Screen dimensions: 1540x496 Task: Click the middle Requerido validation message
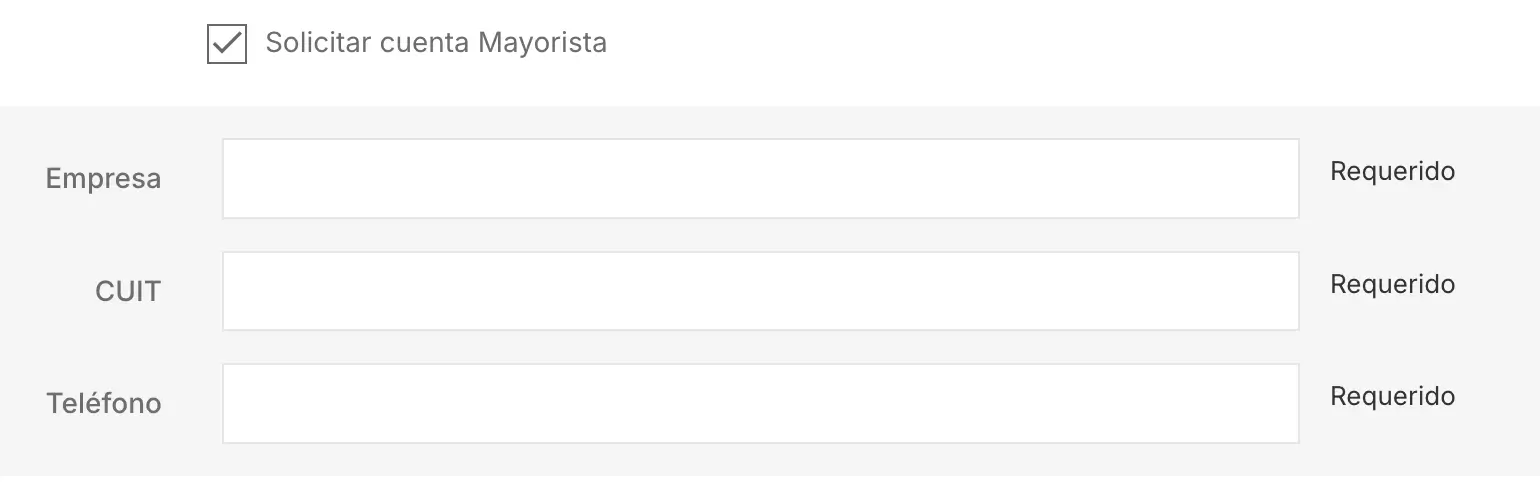coord(1392,285)
